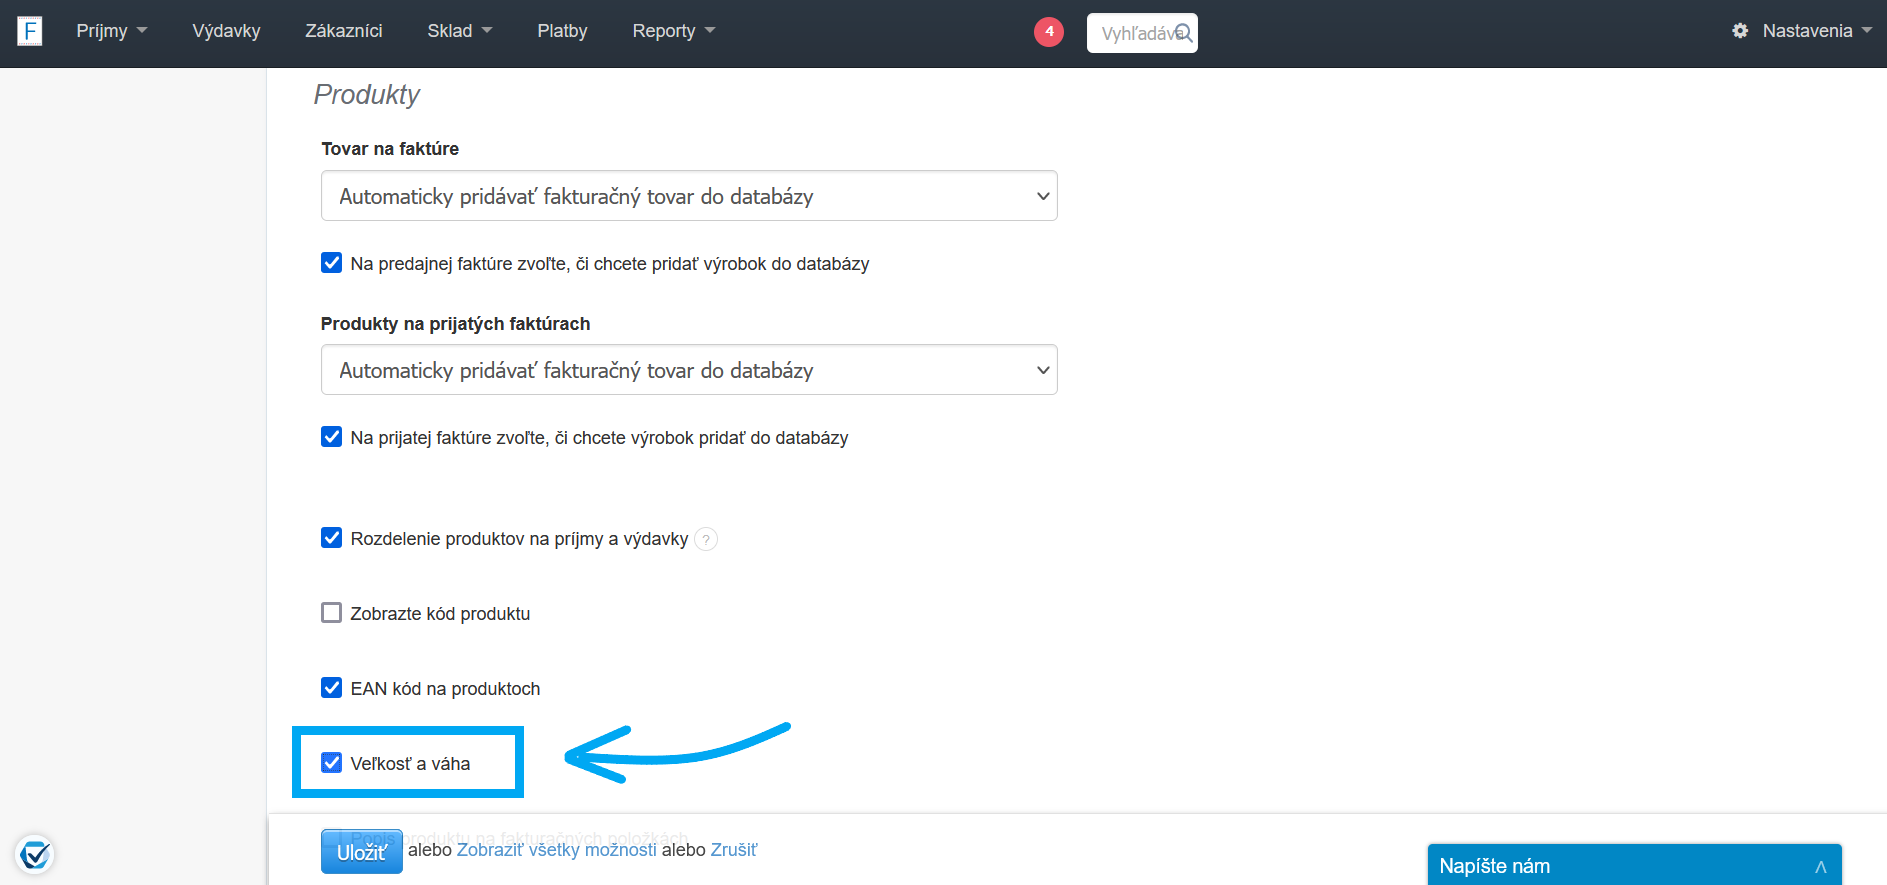Image resolution: width=1887 pixels, height=885 pixels.
Task: Go to Výdavky in the navigation bar
Action: tap(226, 31)
